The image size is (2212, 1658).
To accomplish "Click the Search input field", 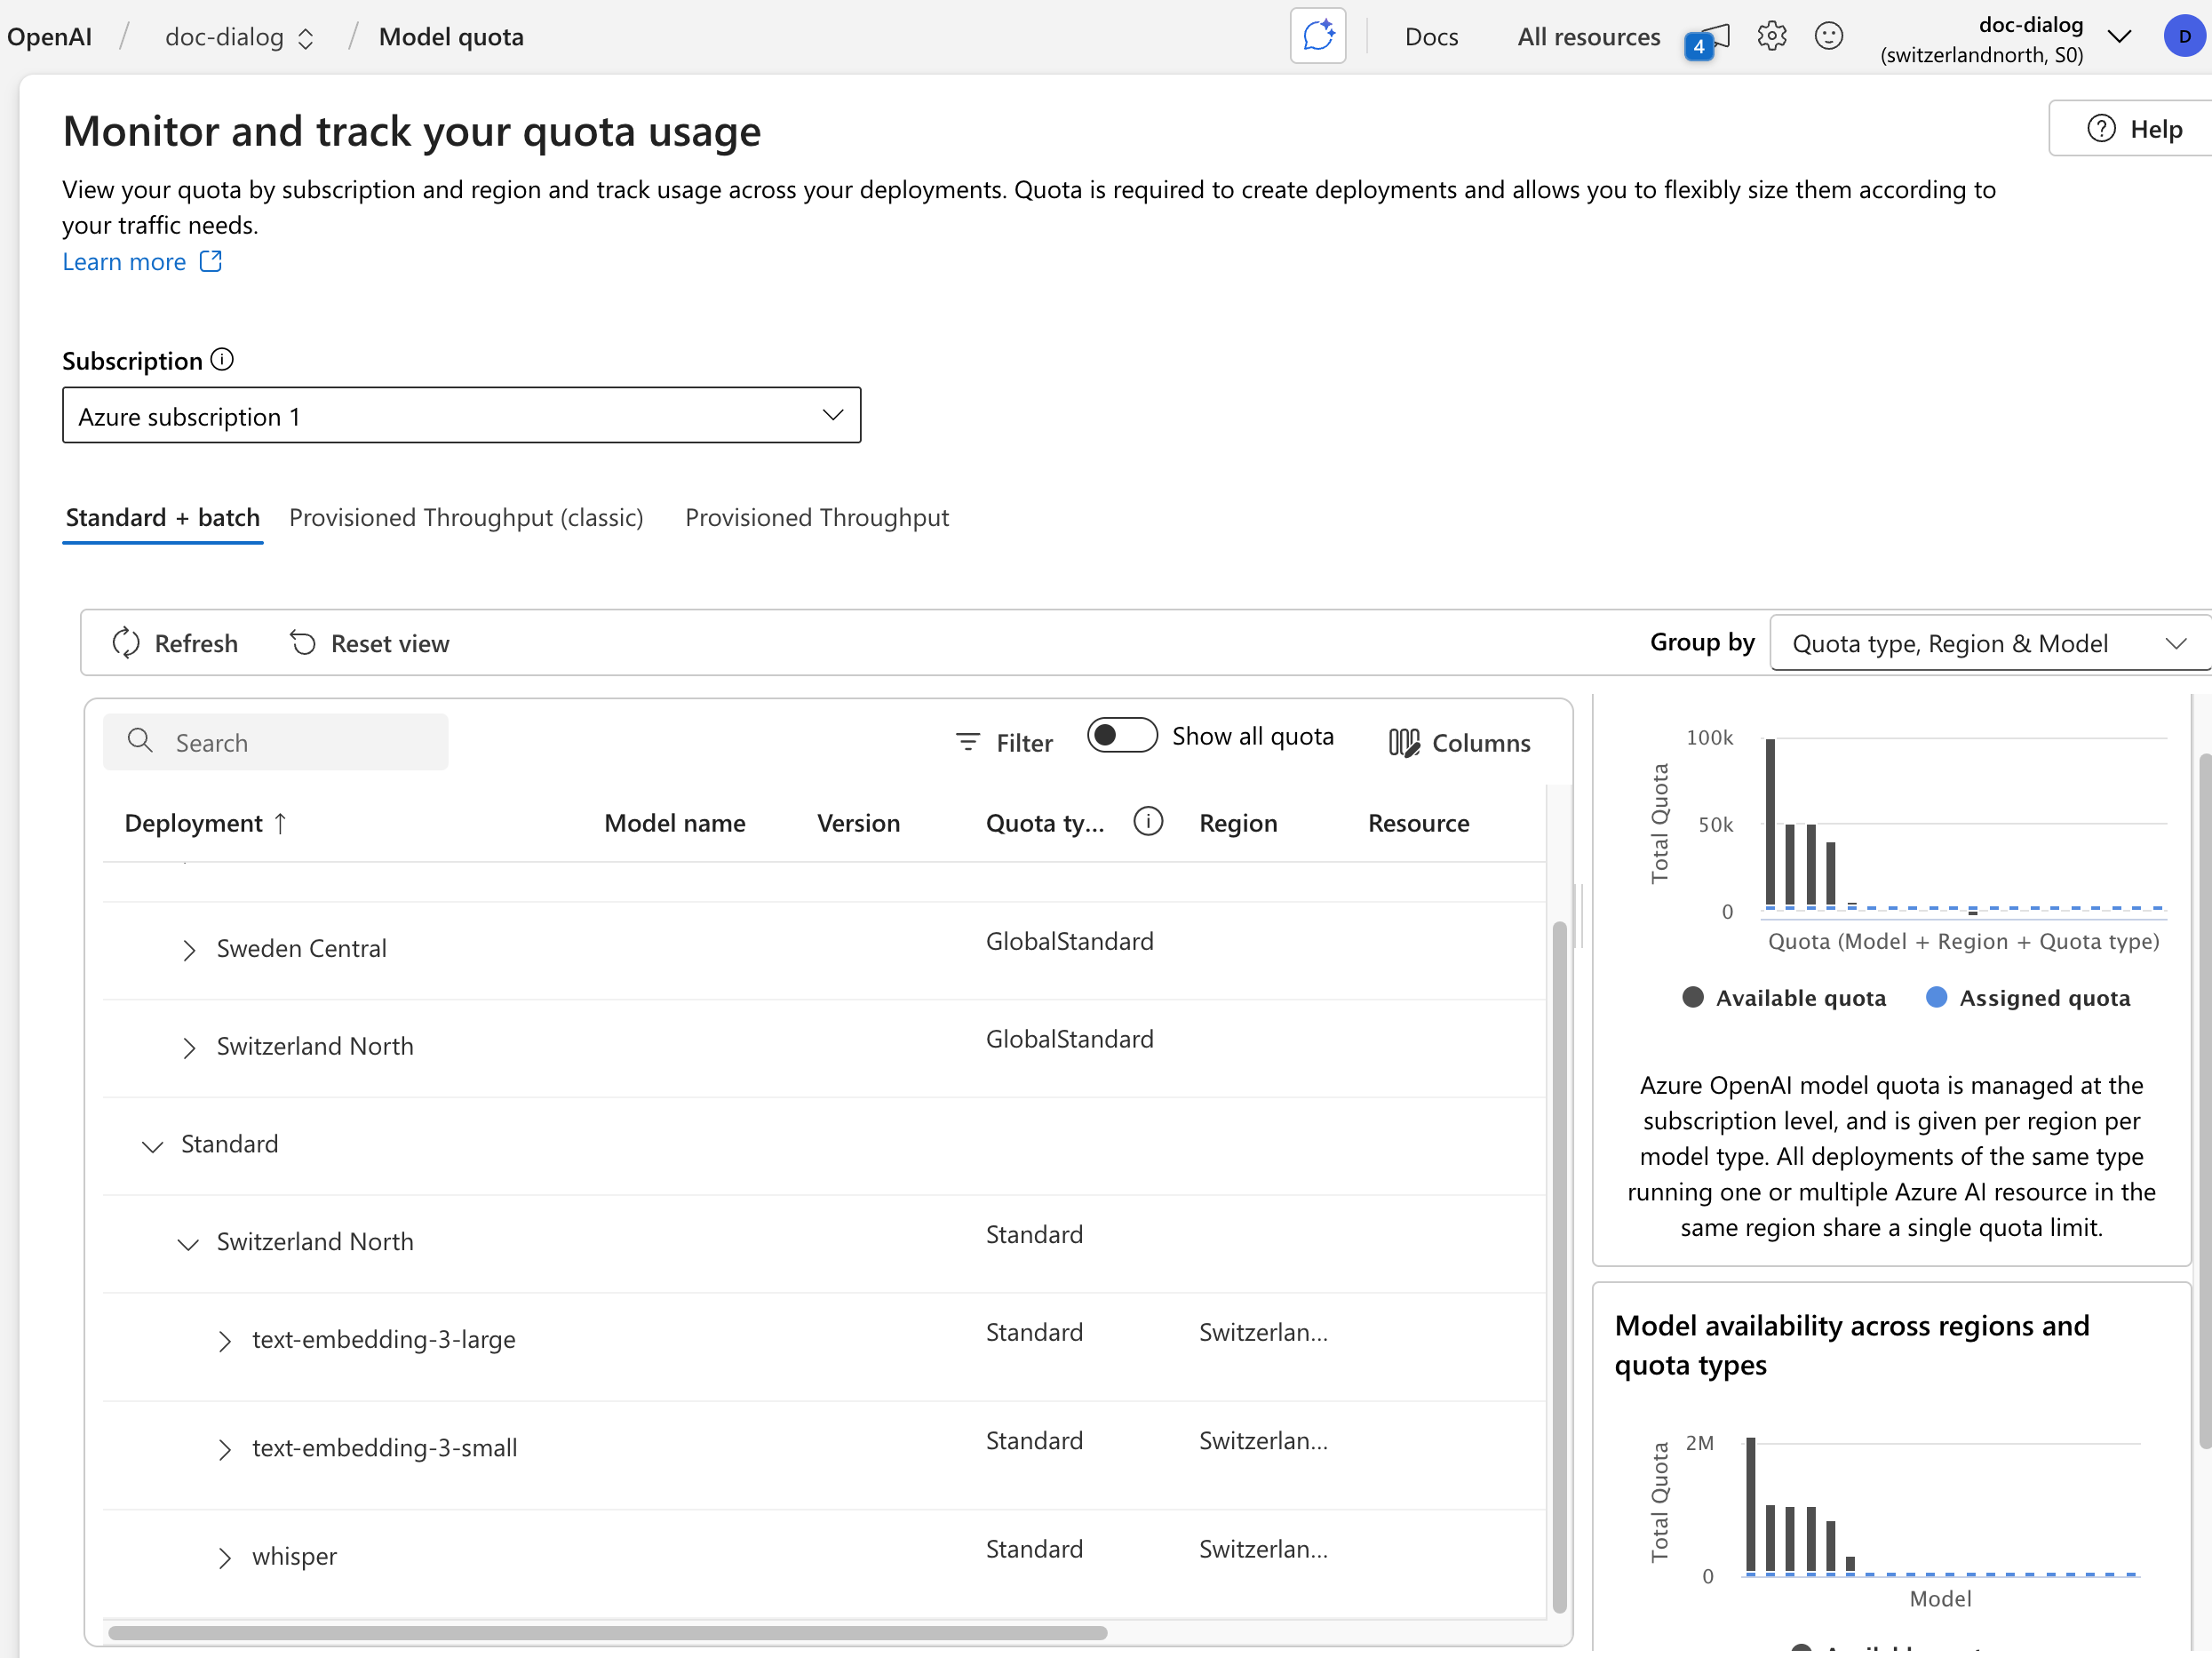I will (275, 742).
